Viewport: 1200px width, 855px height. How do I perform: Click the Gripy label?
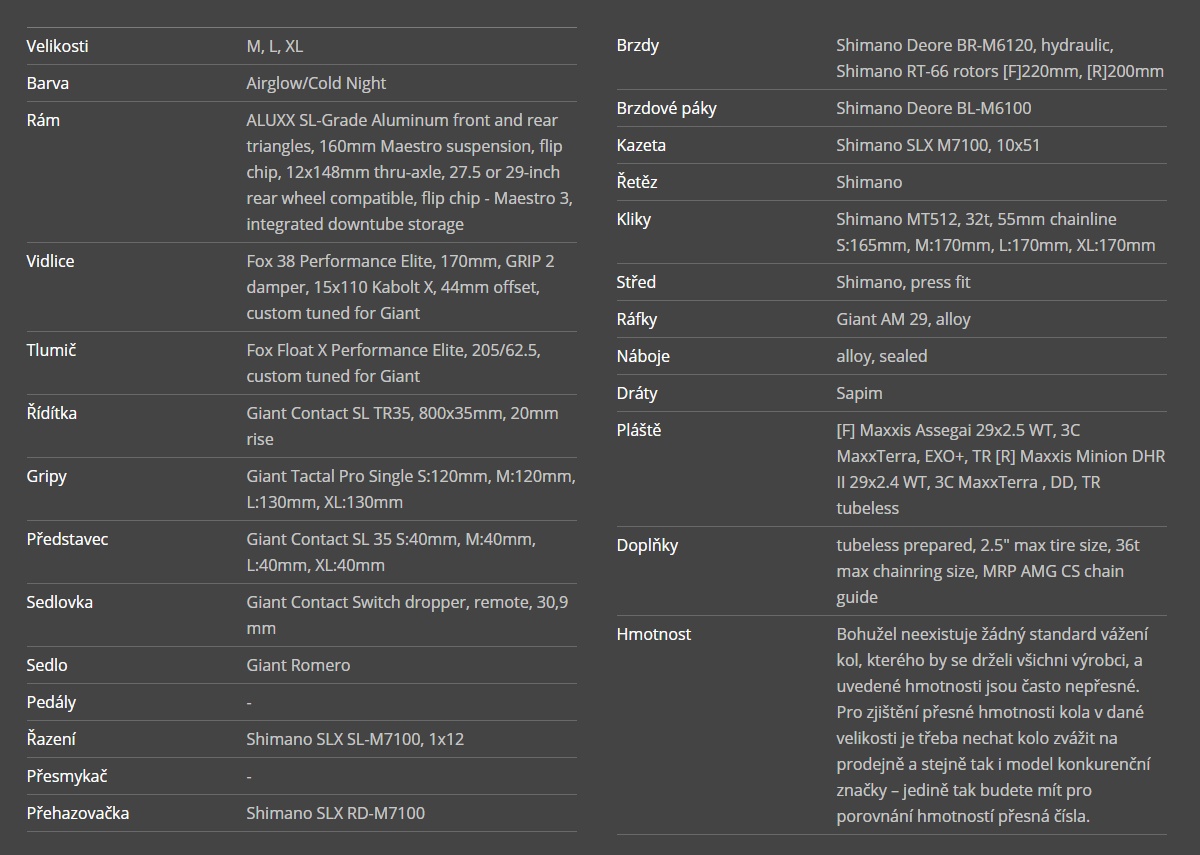[47, 476]
